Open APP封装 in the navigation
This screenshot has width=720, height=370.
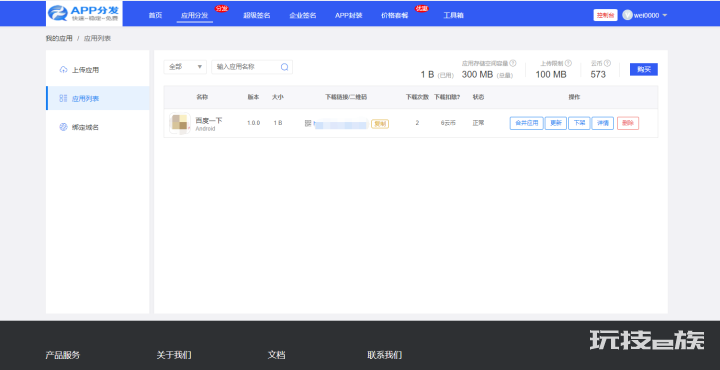[349, 16]
